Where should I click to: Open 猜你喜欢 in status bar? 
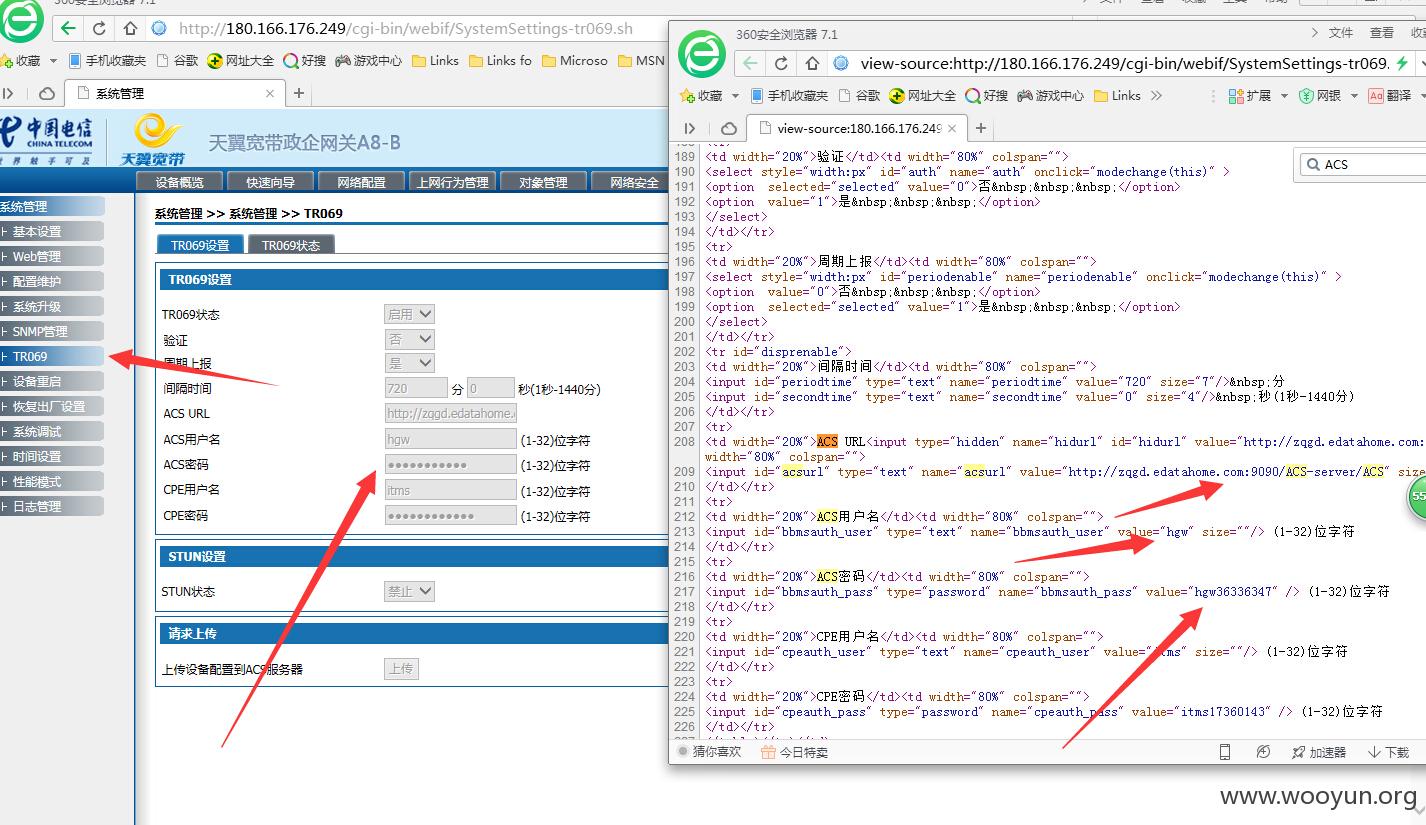(x=709, y=752)
